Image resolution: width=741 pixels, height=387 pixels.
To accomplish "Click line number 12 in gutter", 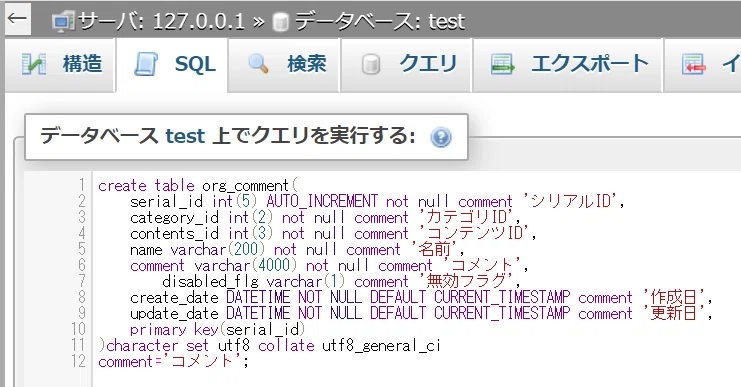I will (78, 361).
